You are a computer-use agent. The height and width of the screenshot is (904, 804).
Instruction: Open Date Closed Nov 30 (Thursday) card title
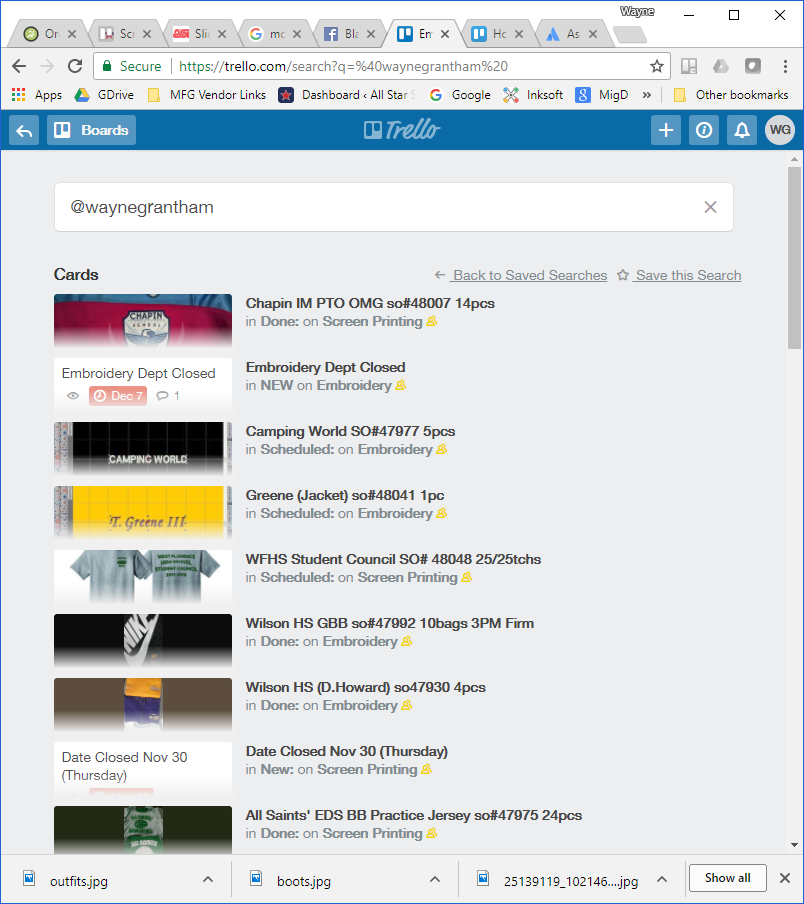[346, 751]
